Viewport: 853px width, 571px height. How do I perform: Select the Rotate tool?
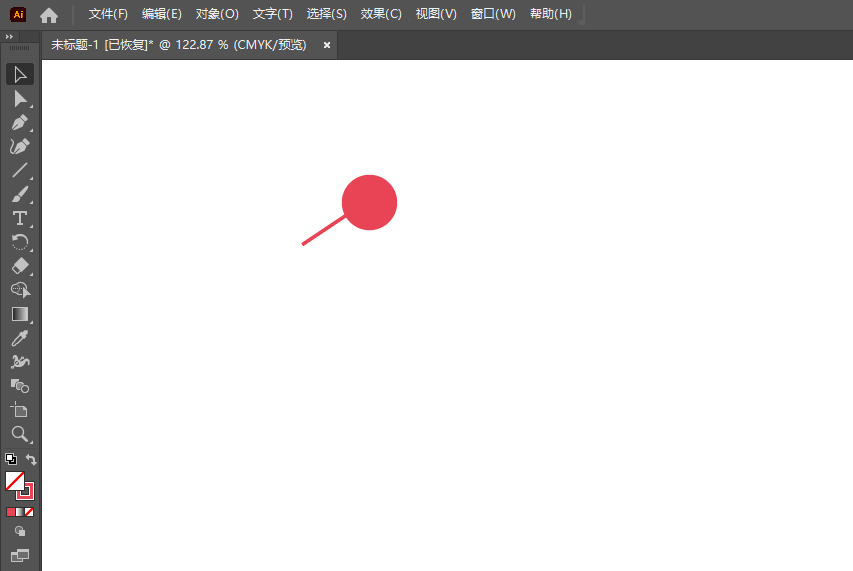tap(20, 242)
